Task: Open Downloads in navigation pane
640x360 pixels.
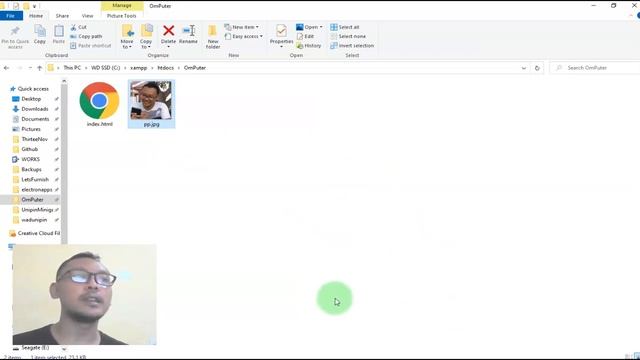Action: click(x=35, y=109)
